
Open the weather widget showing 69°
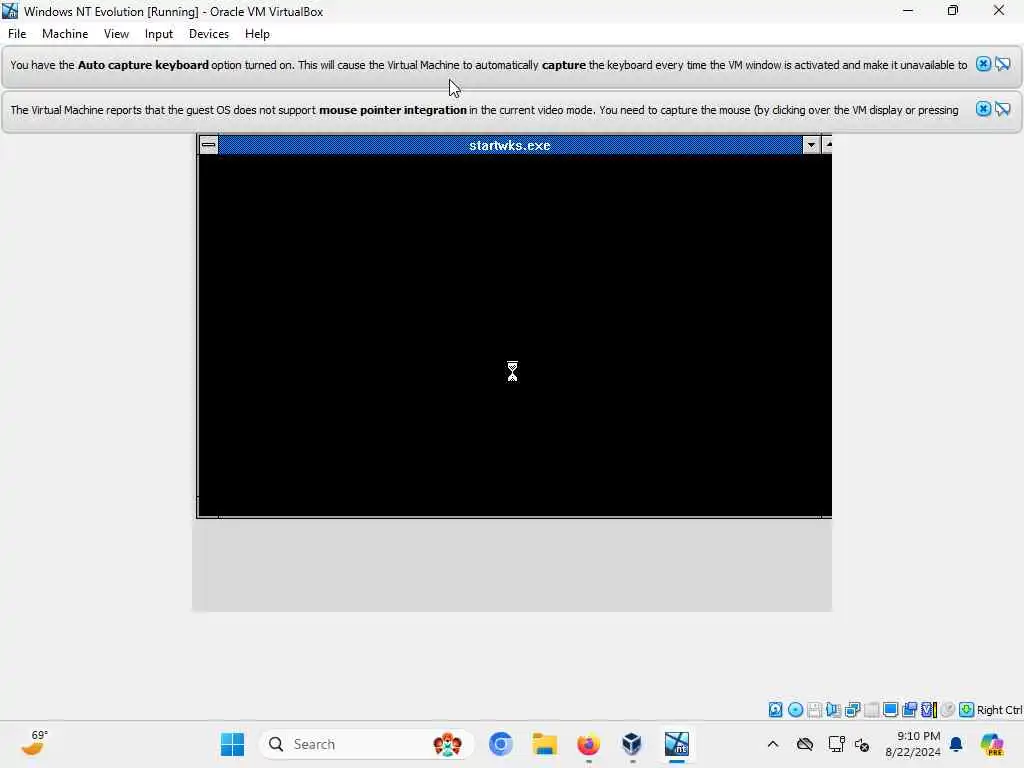click(x=34, y=744)
